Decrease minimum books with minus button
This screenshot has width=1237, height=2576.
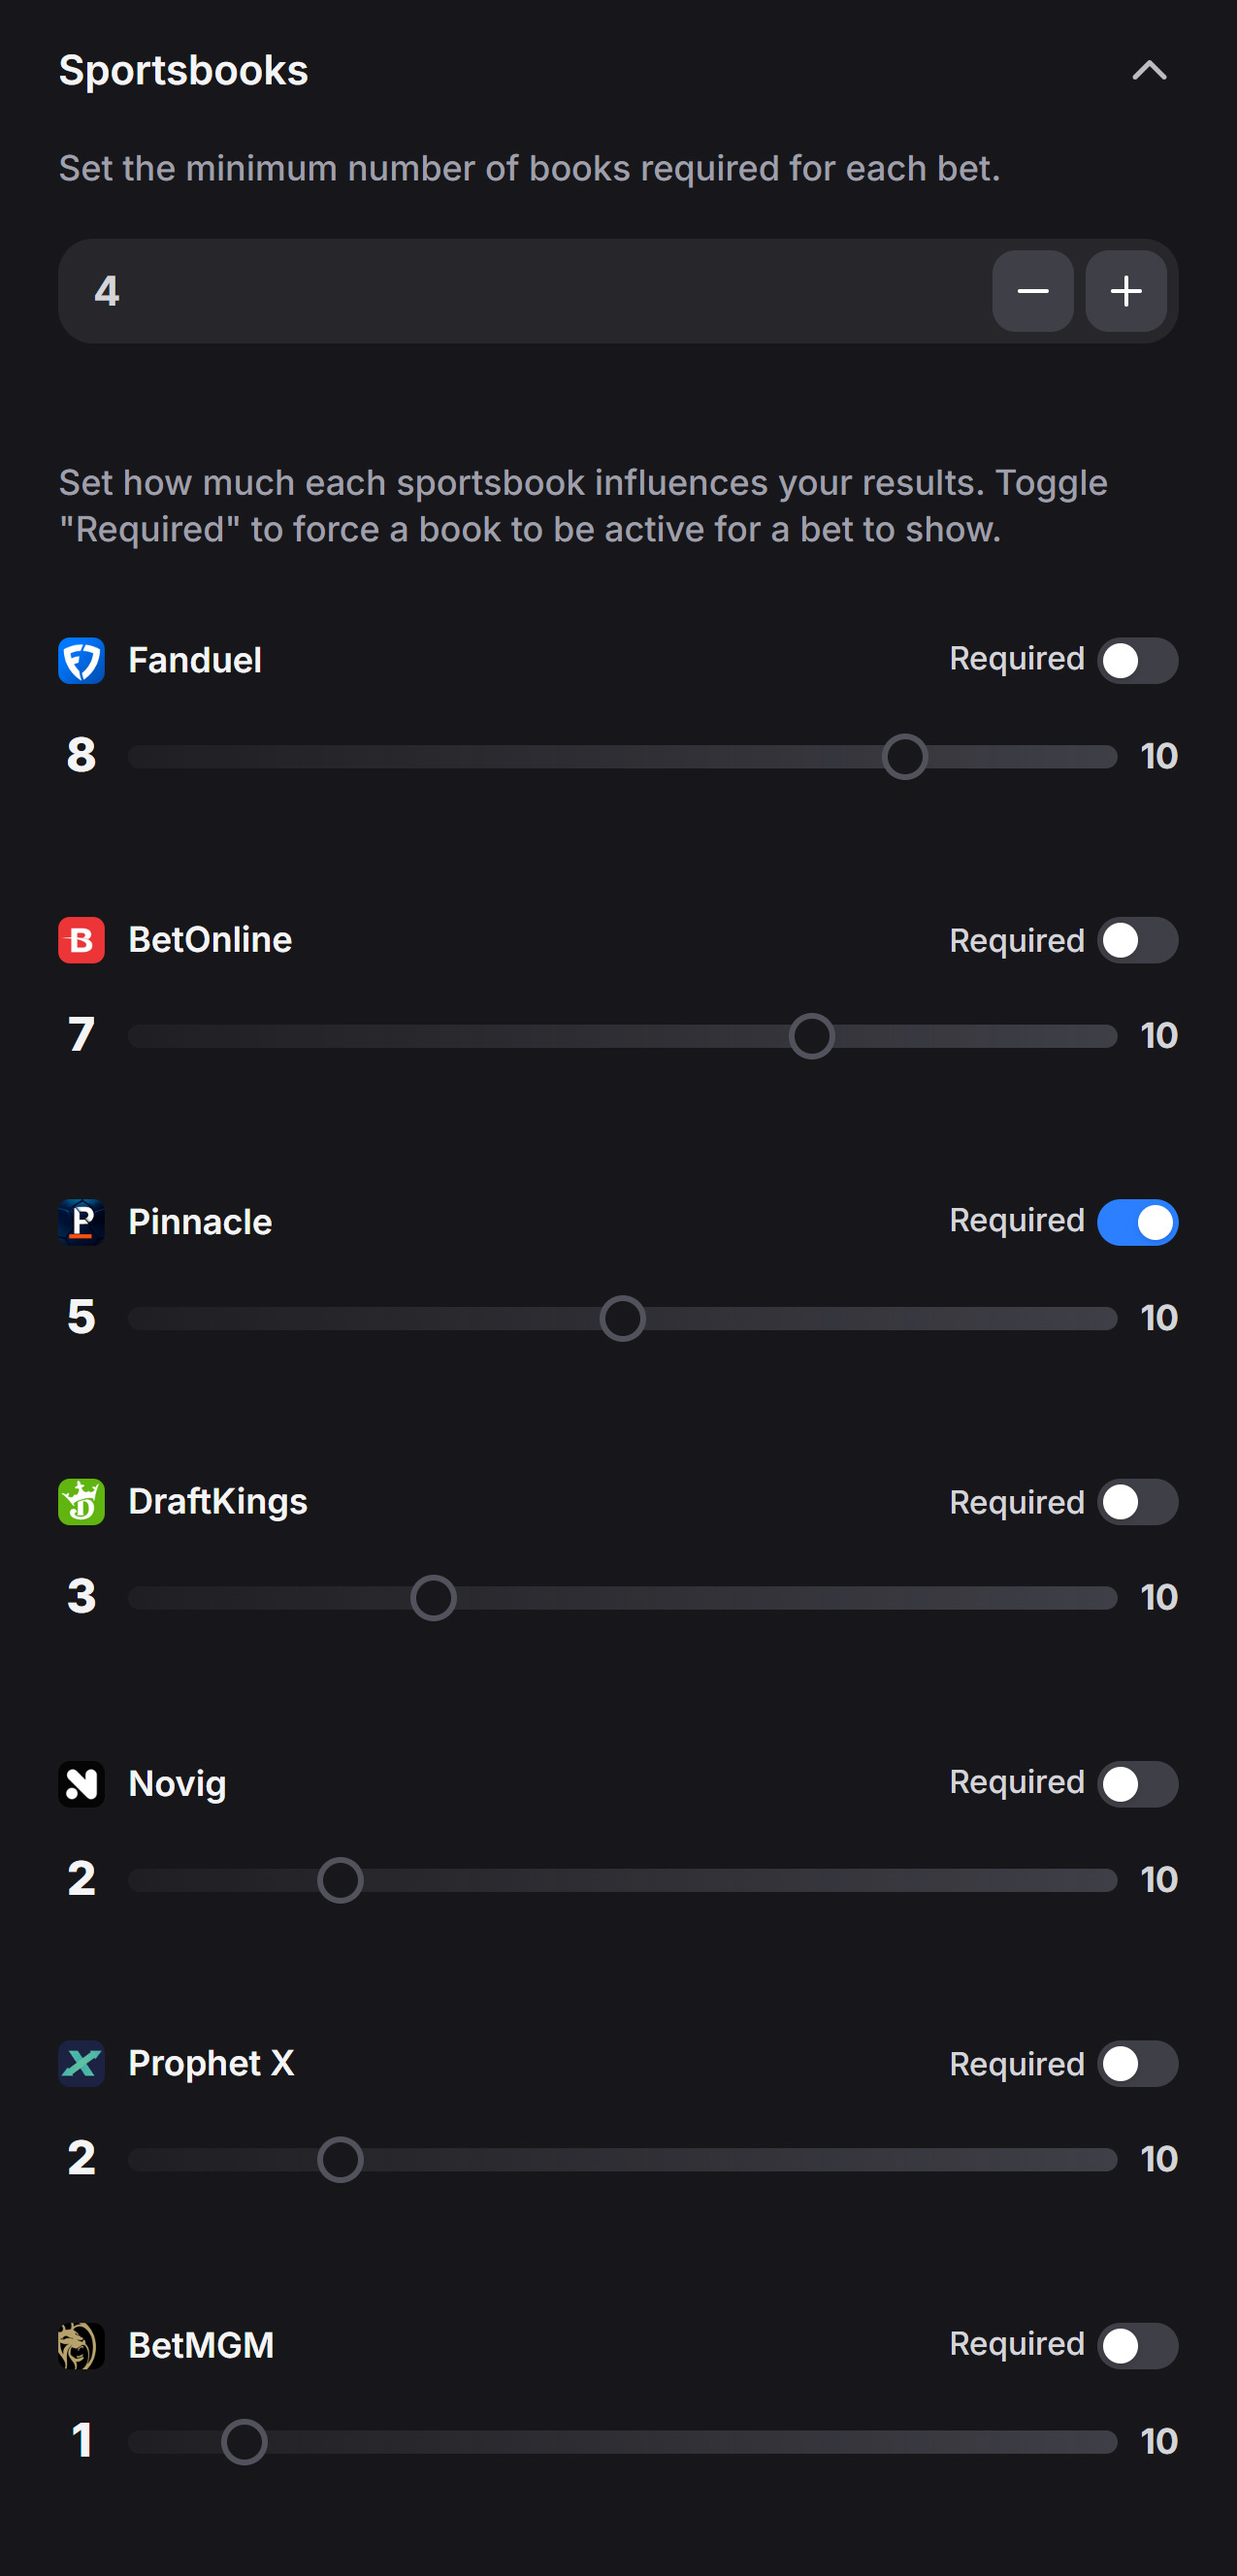pyautogui.click(x=1032, y=291)
